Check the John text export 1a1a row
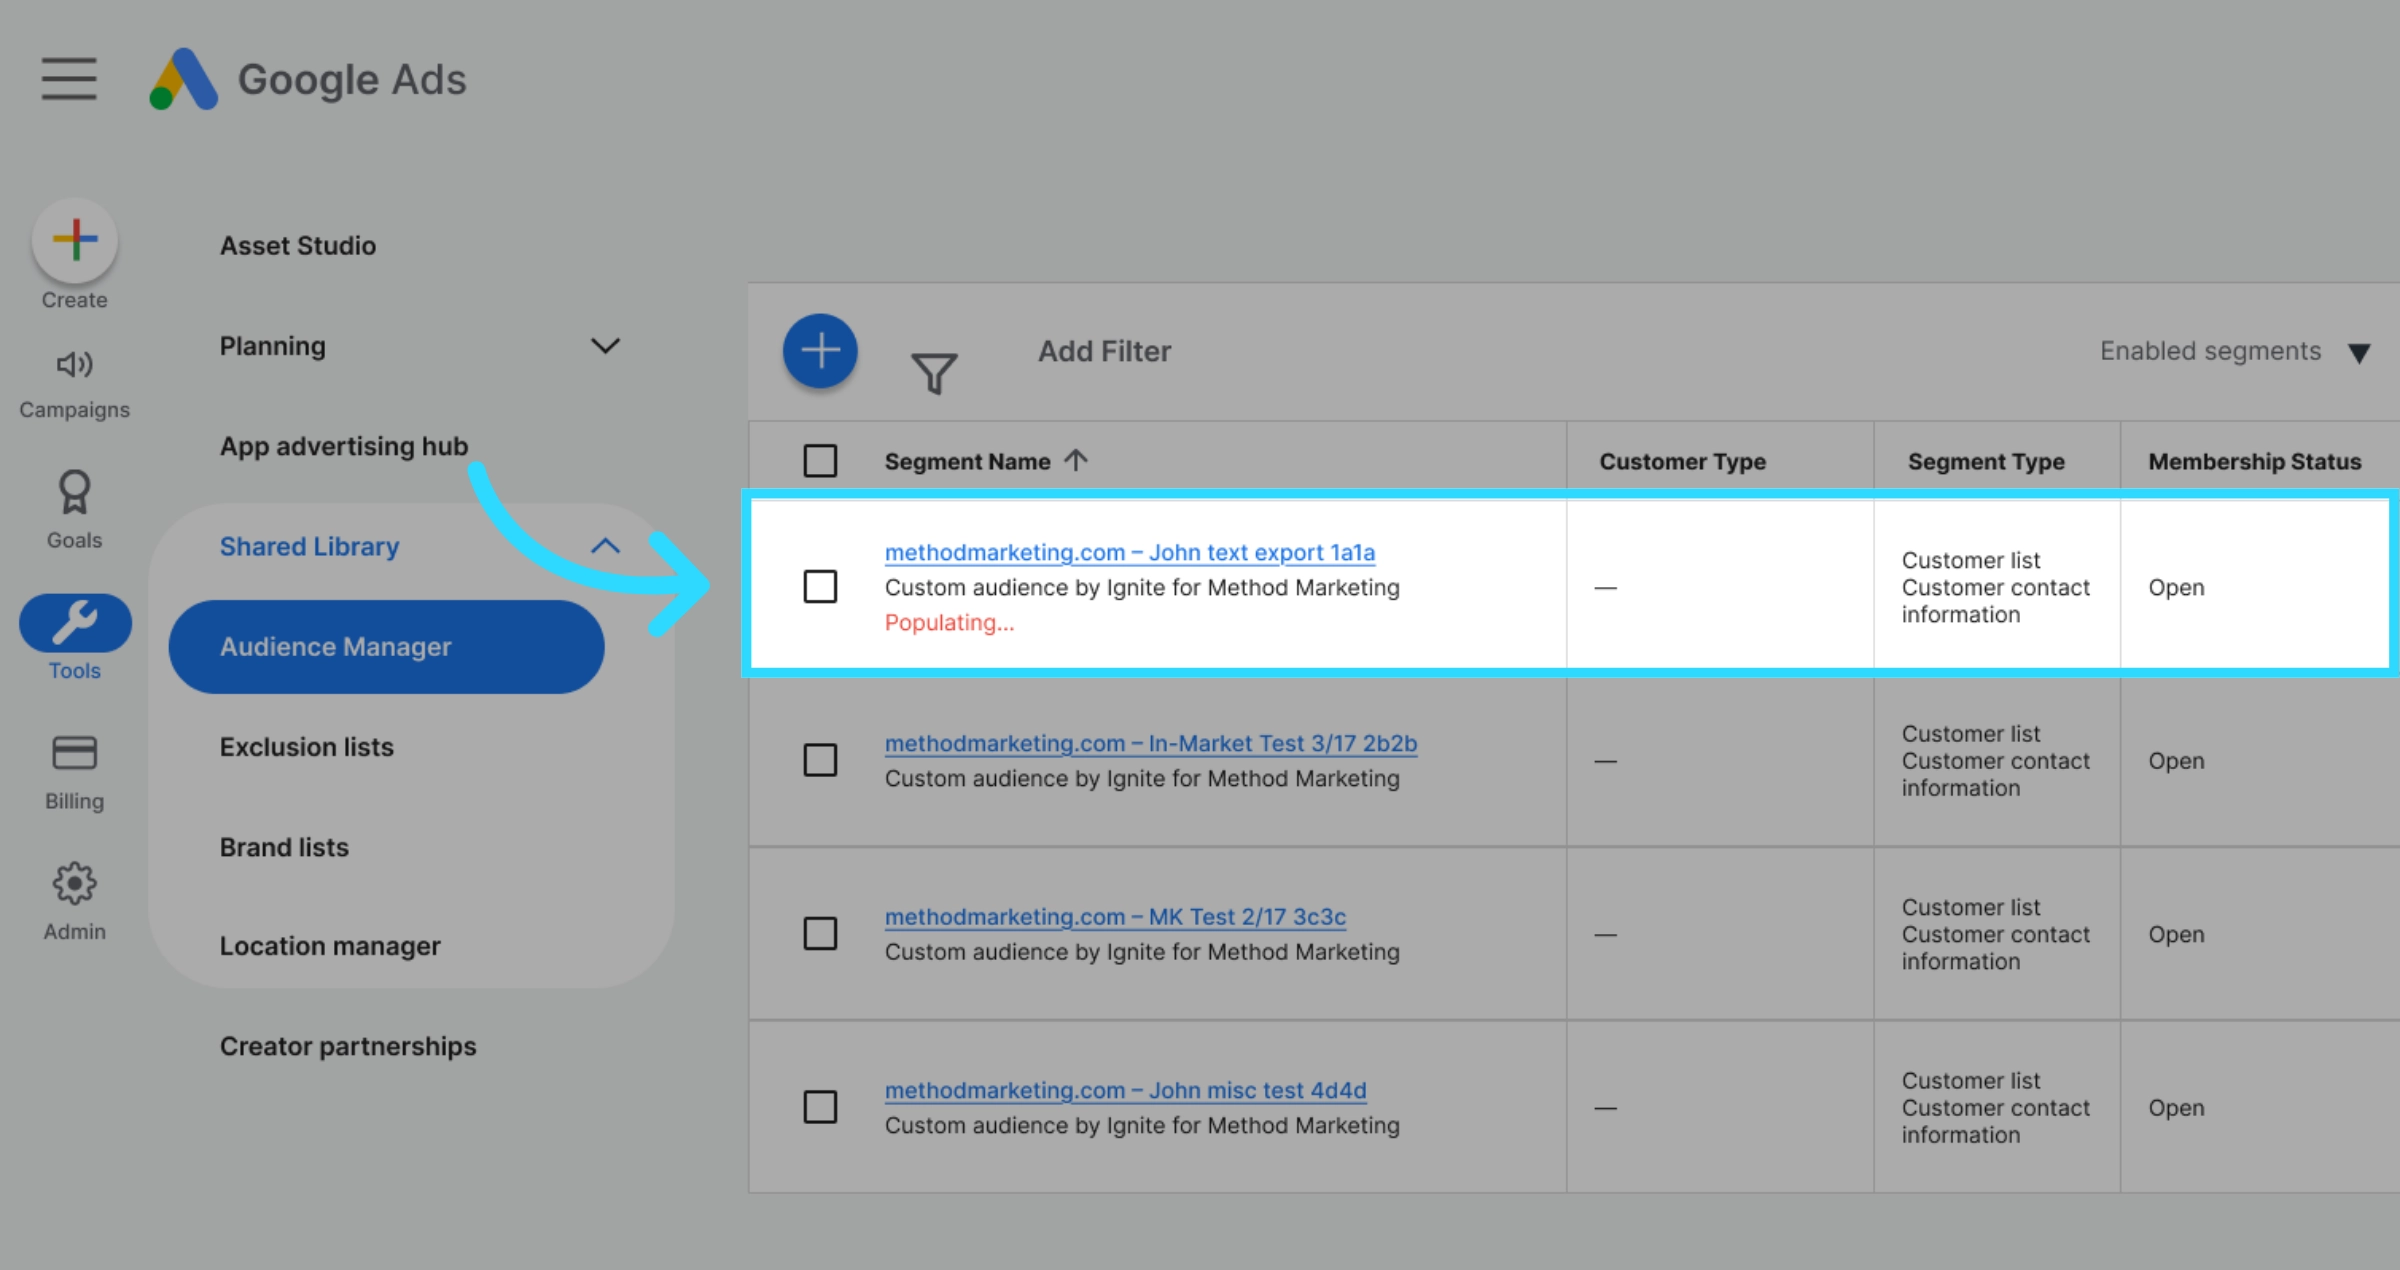 click(820, 586)
